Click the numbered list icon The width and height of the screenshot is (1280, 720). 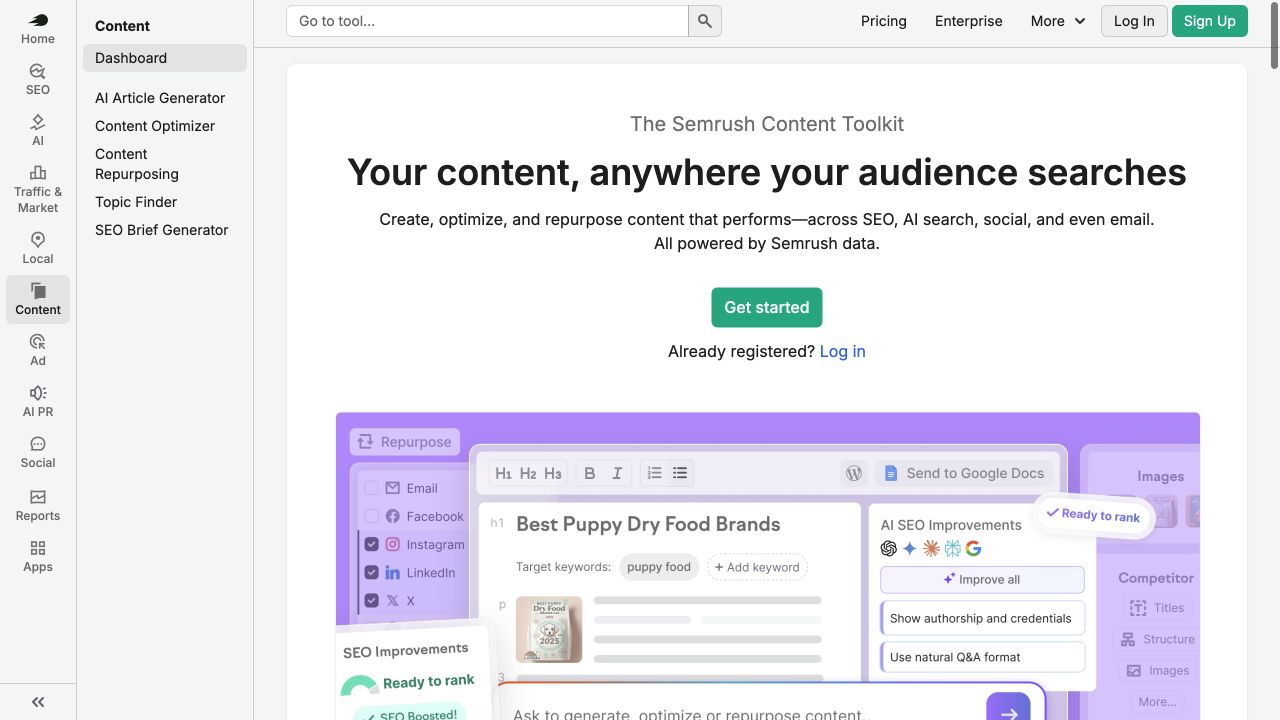point(655,473)
